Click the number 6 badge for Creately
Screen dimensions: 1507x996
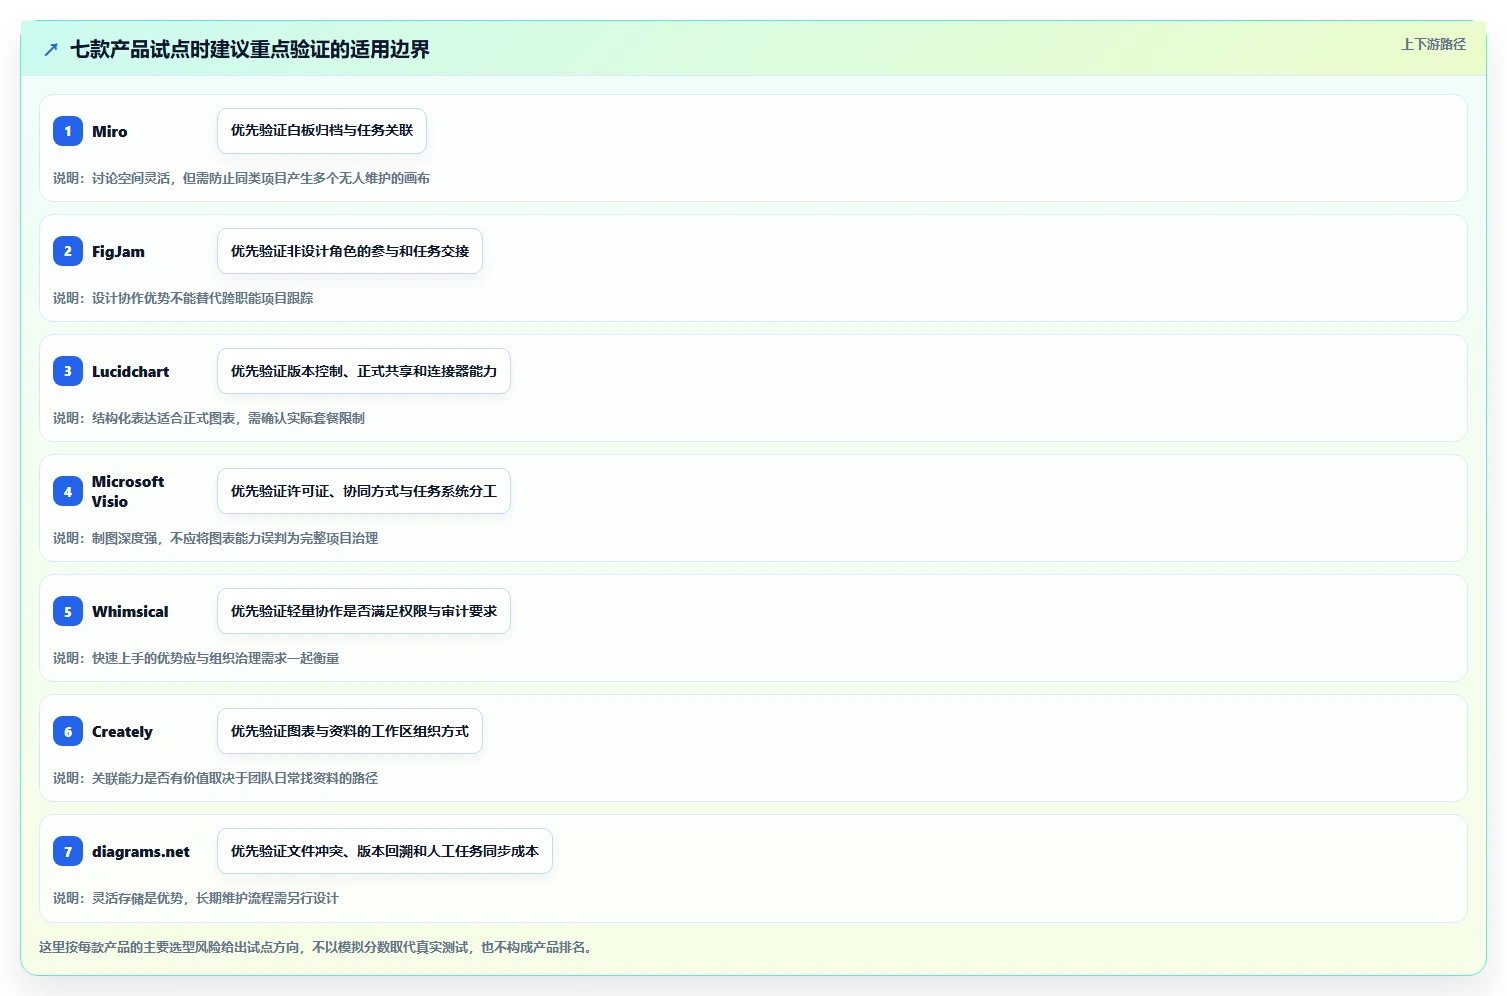pyautogui.click(x=68, y=731)
